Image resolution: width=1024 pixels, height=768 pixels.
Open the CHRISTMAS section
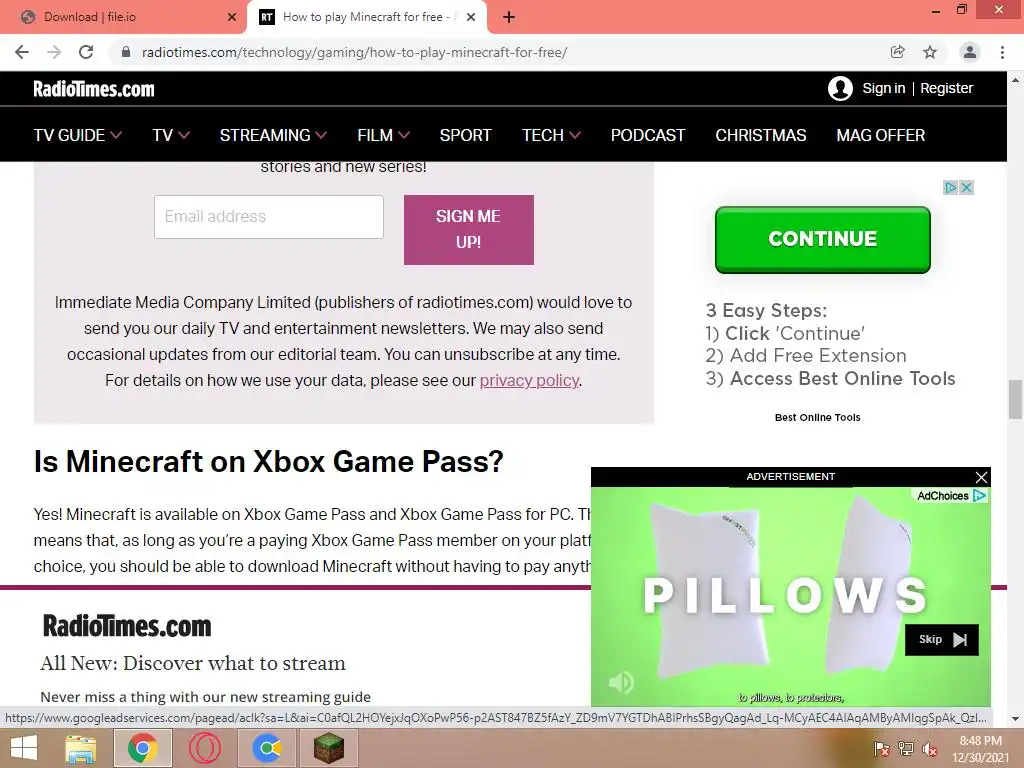(761, 135)
